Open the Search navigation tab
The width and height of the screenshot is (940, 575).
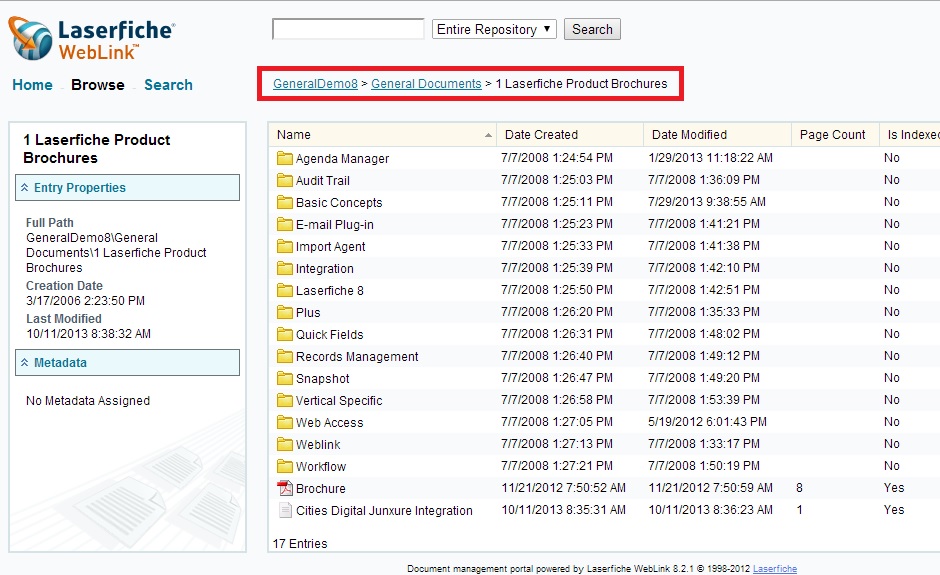coord(168,85)
